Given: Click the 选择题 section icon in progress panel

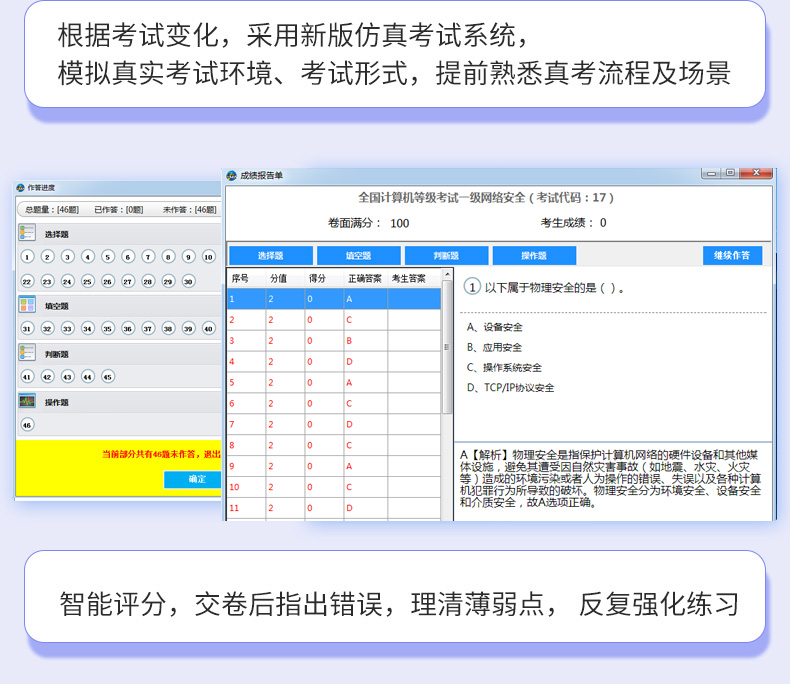Looking at the screenshot, I should point(27,233).
